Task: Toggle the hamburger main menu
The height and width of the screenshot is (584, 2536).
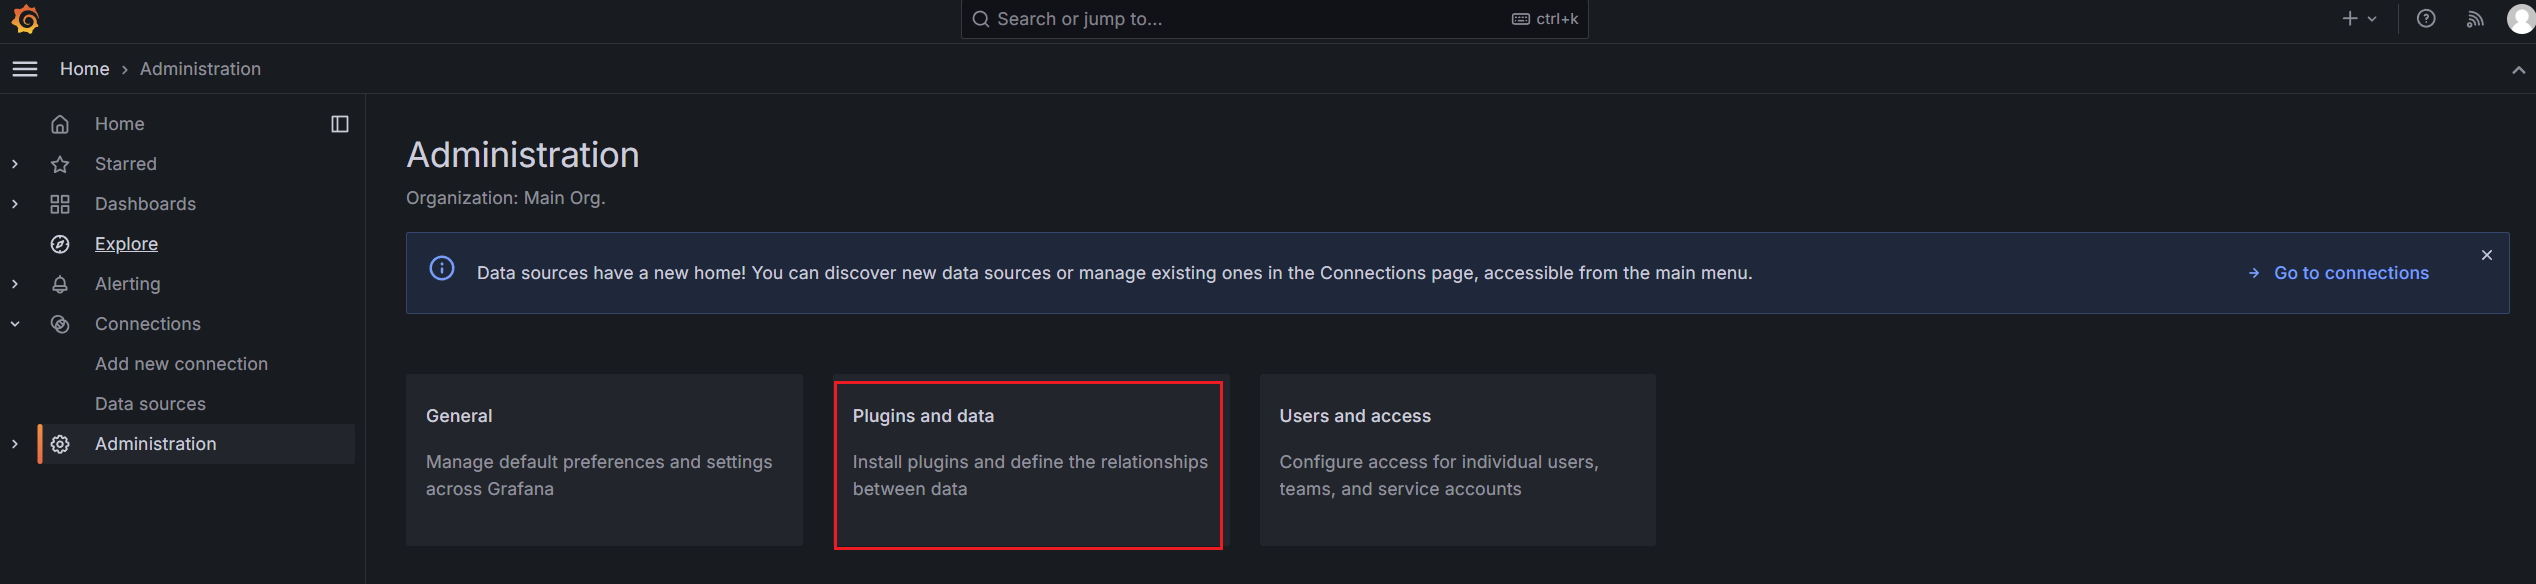Action: click(25, 69)
